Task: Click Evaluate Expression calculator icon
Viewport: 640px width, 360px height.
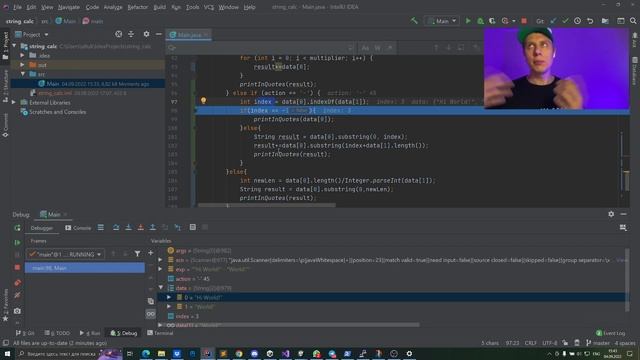Action: [x=193, y=227]
